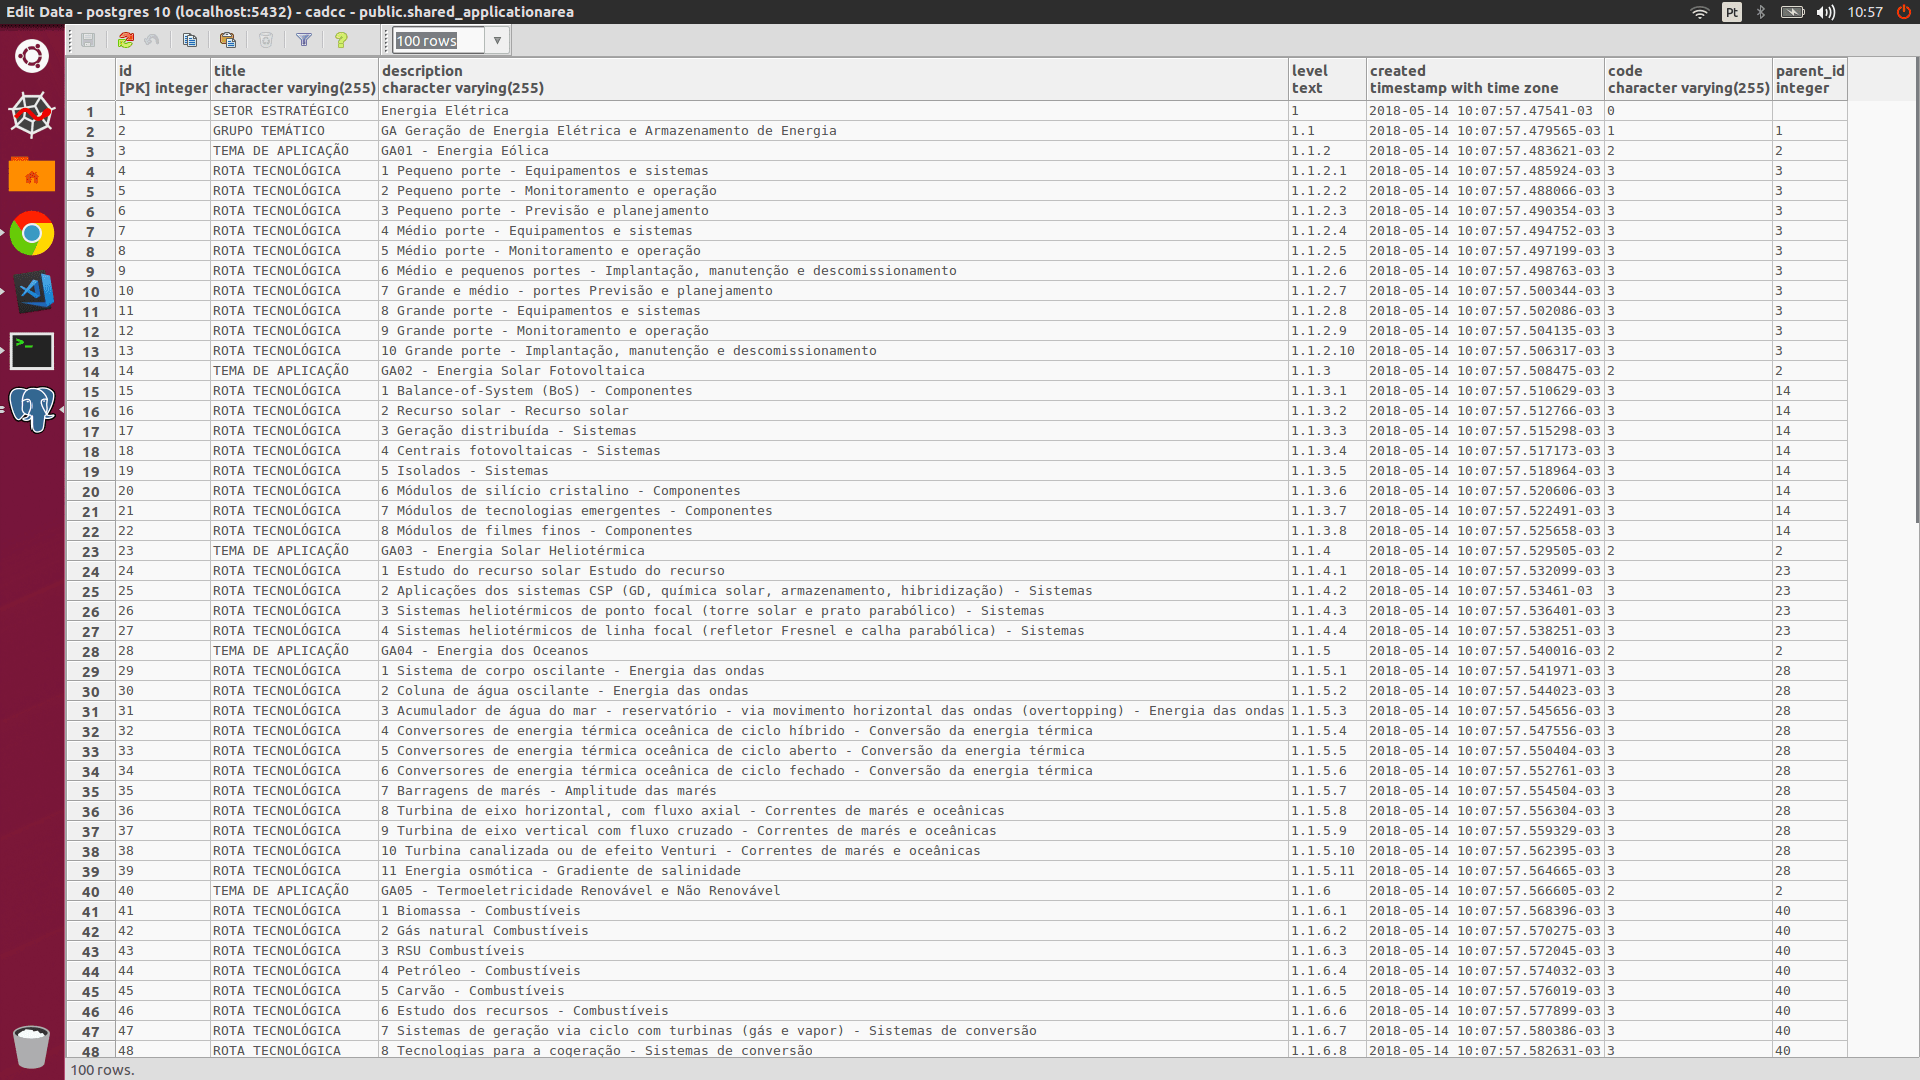This screenshot has width=1920, height=1080.
Task: Save the data changes
Action: [89, 40]
